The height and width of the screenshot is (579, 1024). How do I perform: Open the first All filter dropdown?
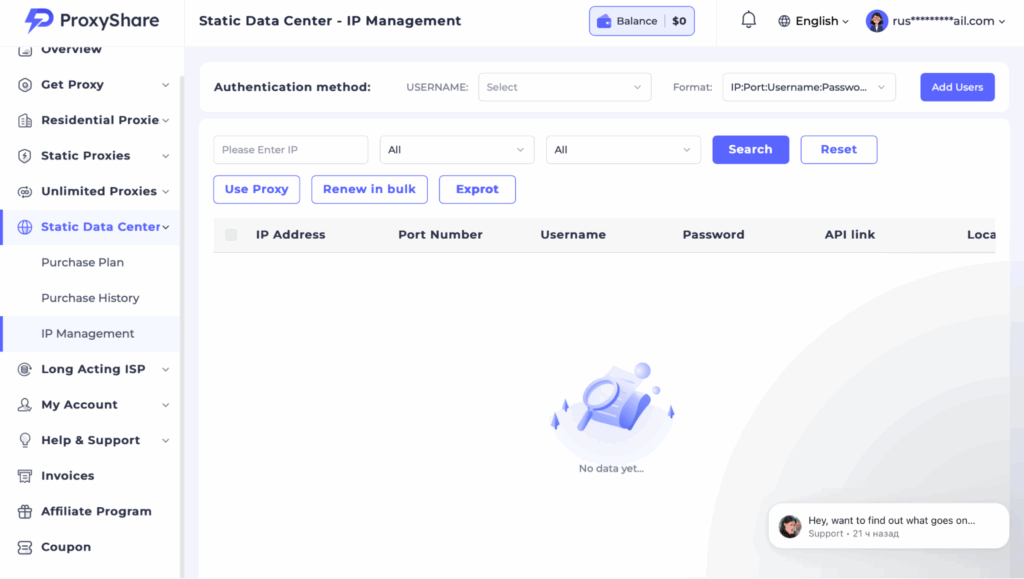click(x=456, y=149)
